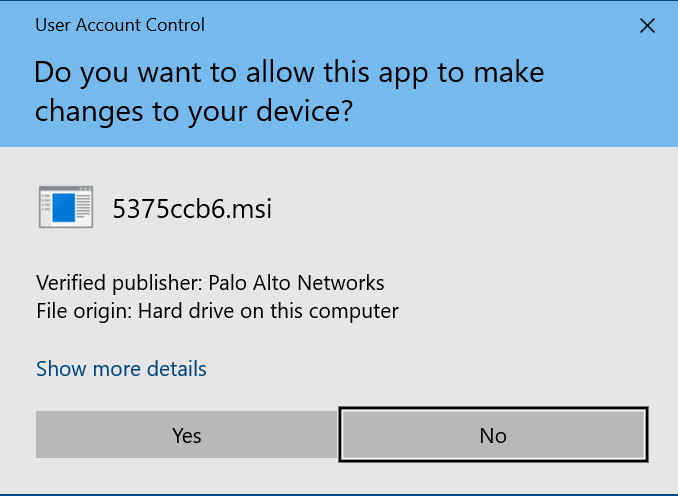The height and width of the screenshot is (496, 678).
Task: Click the word 'Networks' in publisher line
Action: (346, 283)
